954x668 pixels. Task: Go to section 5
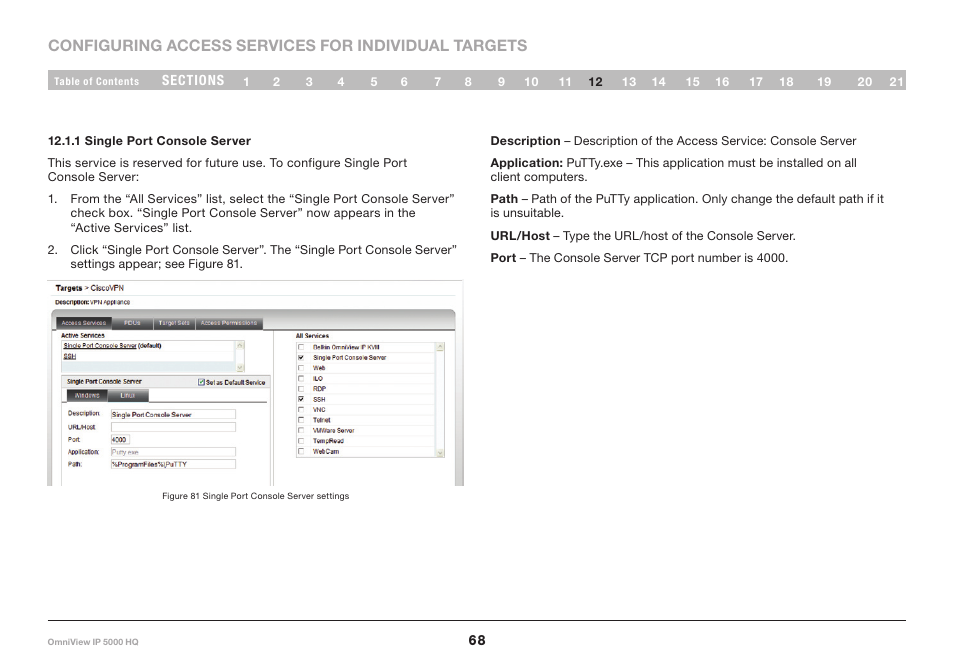[x=374, y=82]
